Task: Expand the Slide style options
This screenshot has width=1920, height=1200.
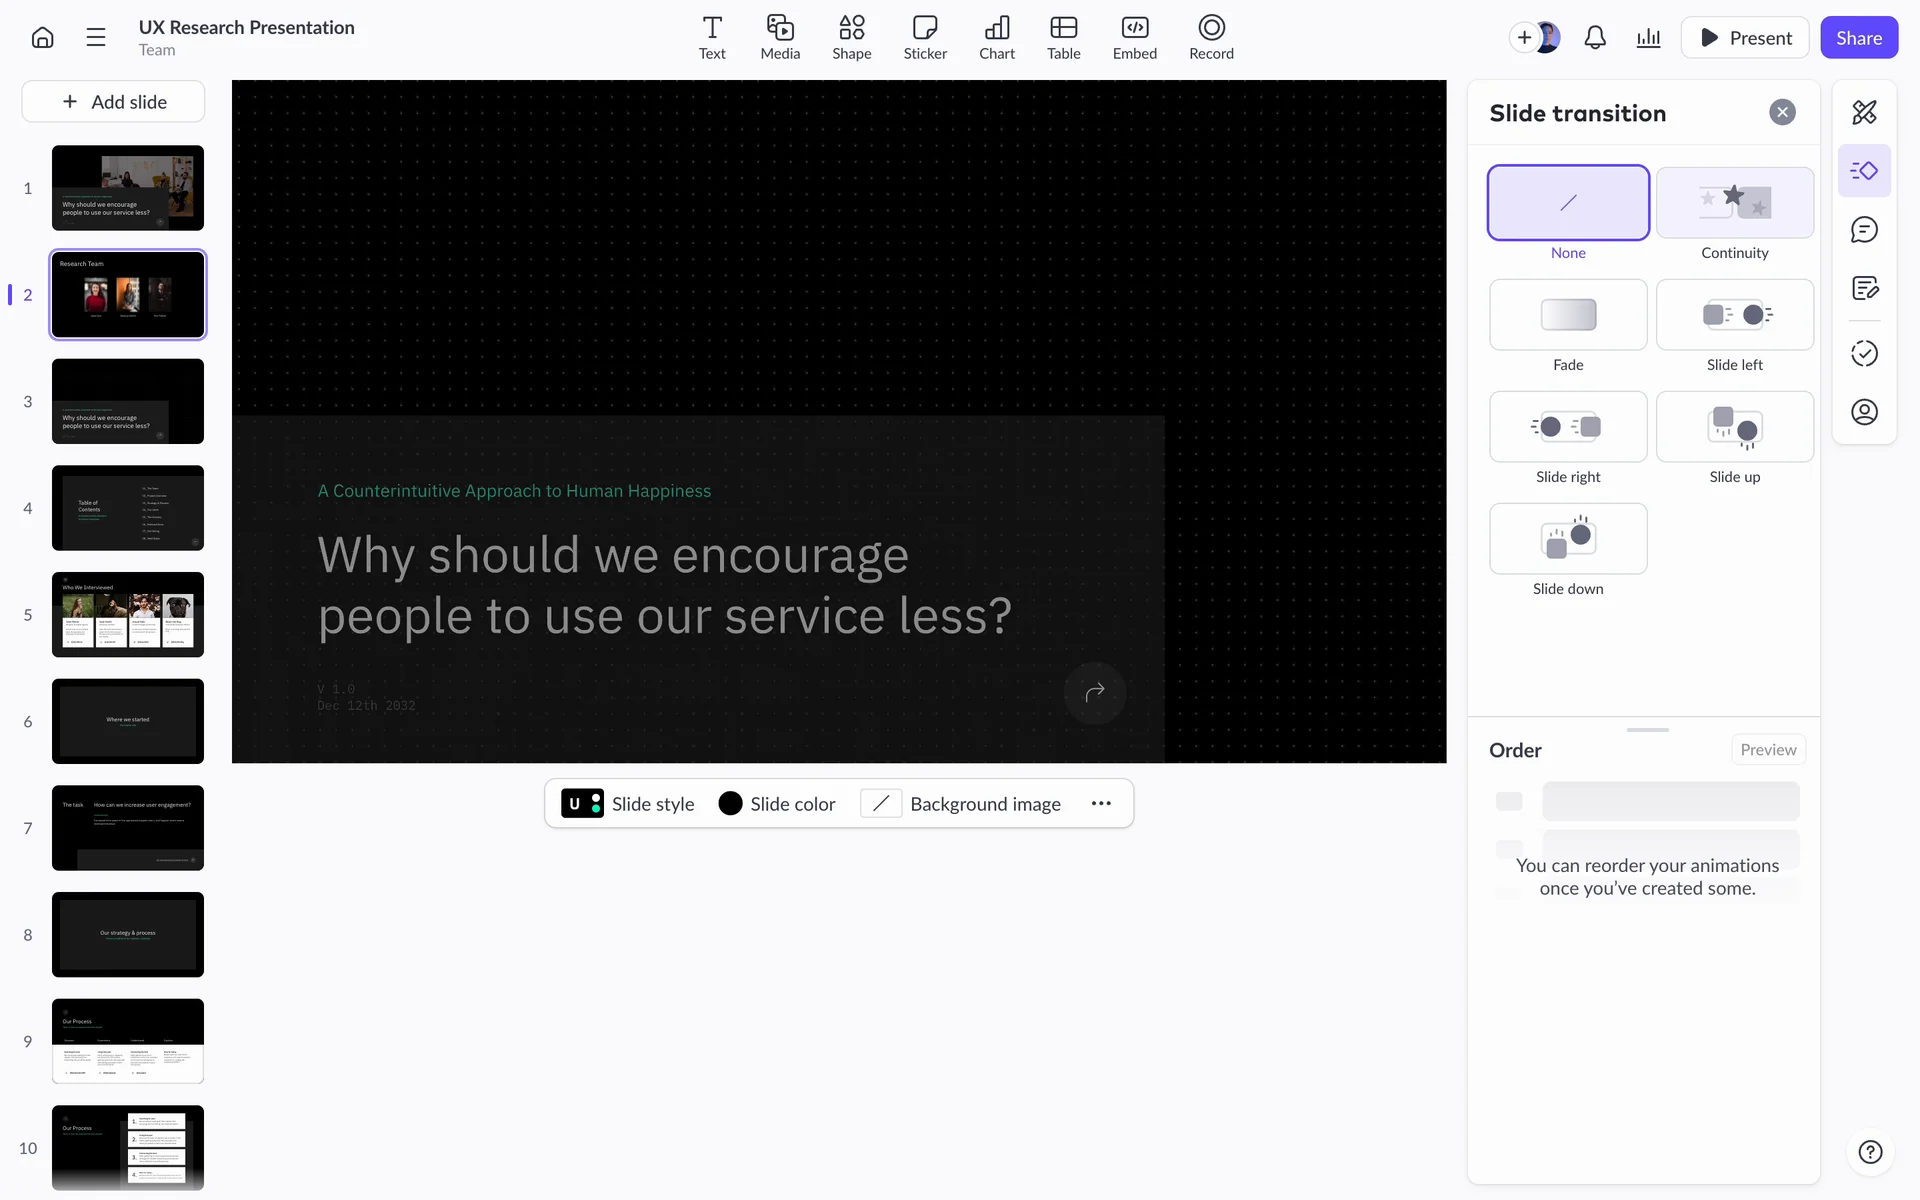Action: (x=628, y=804)
